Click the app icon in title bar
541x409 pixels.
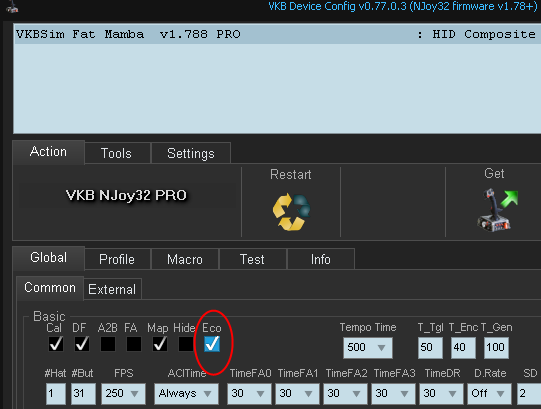12,6
